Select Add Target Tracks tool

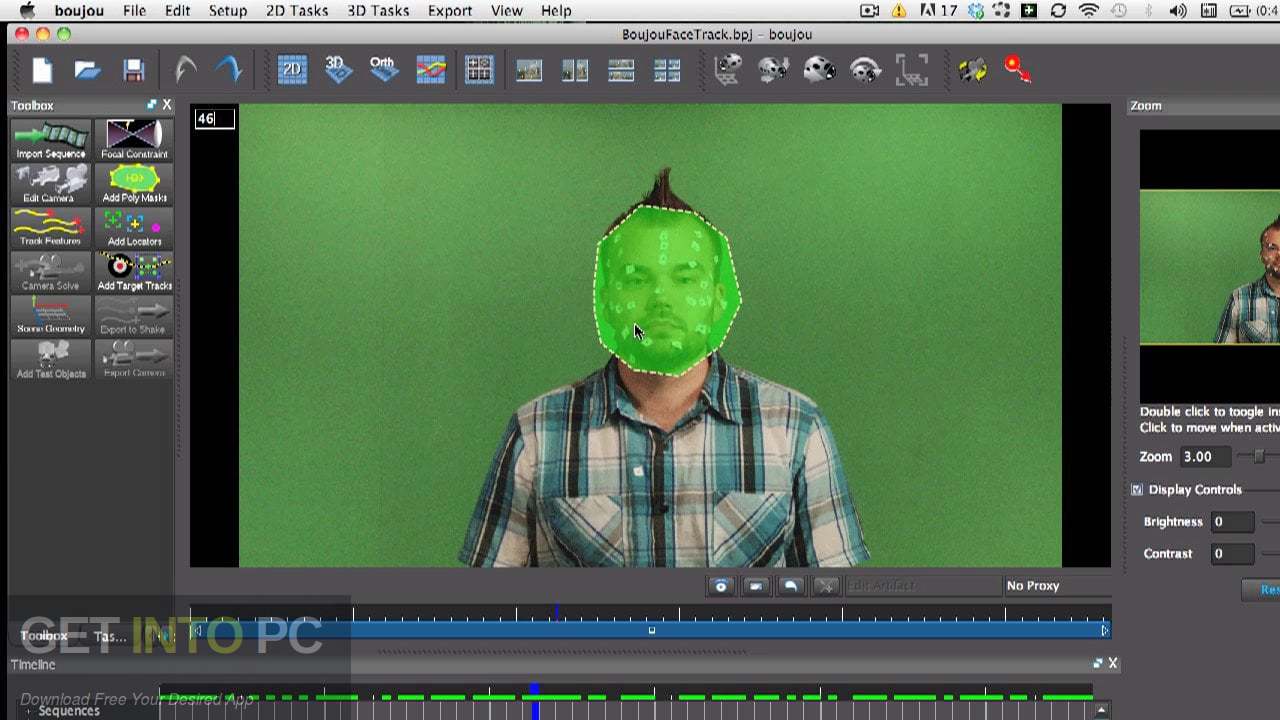134,272
